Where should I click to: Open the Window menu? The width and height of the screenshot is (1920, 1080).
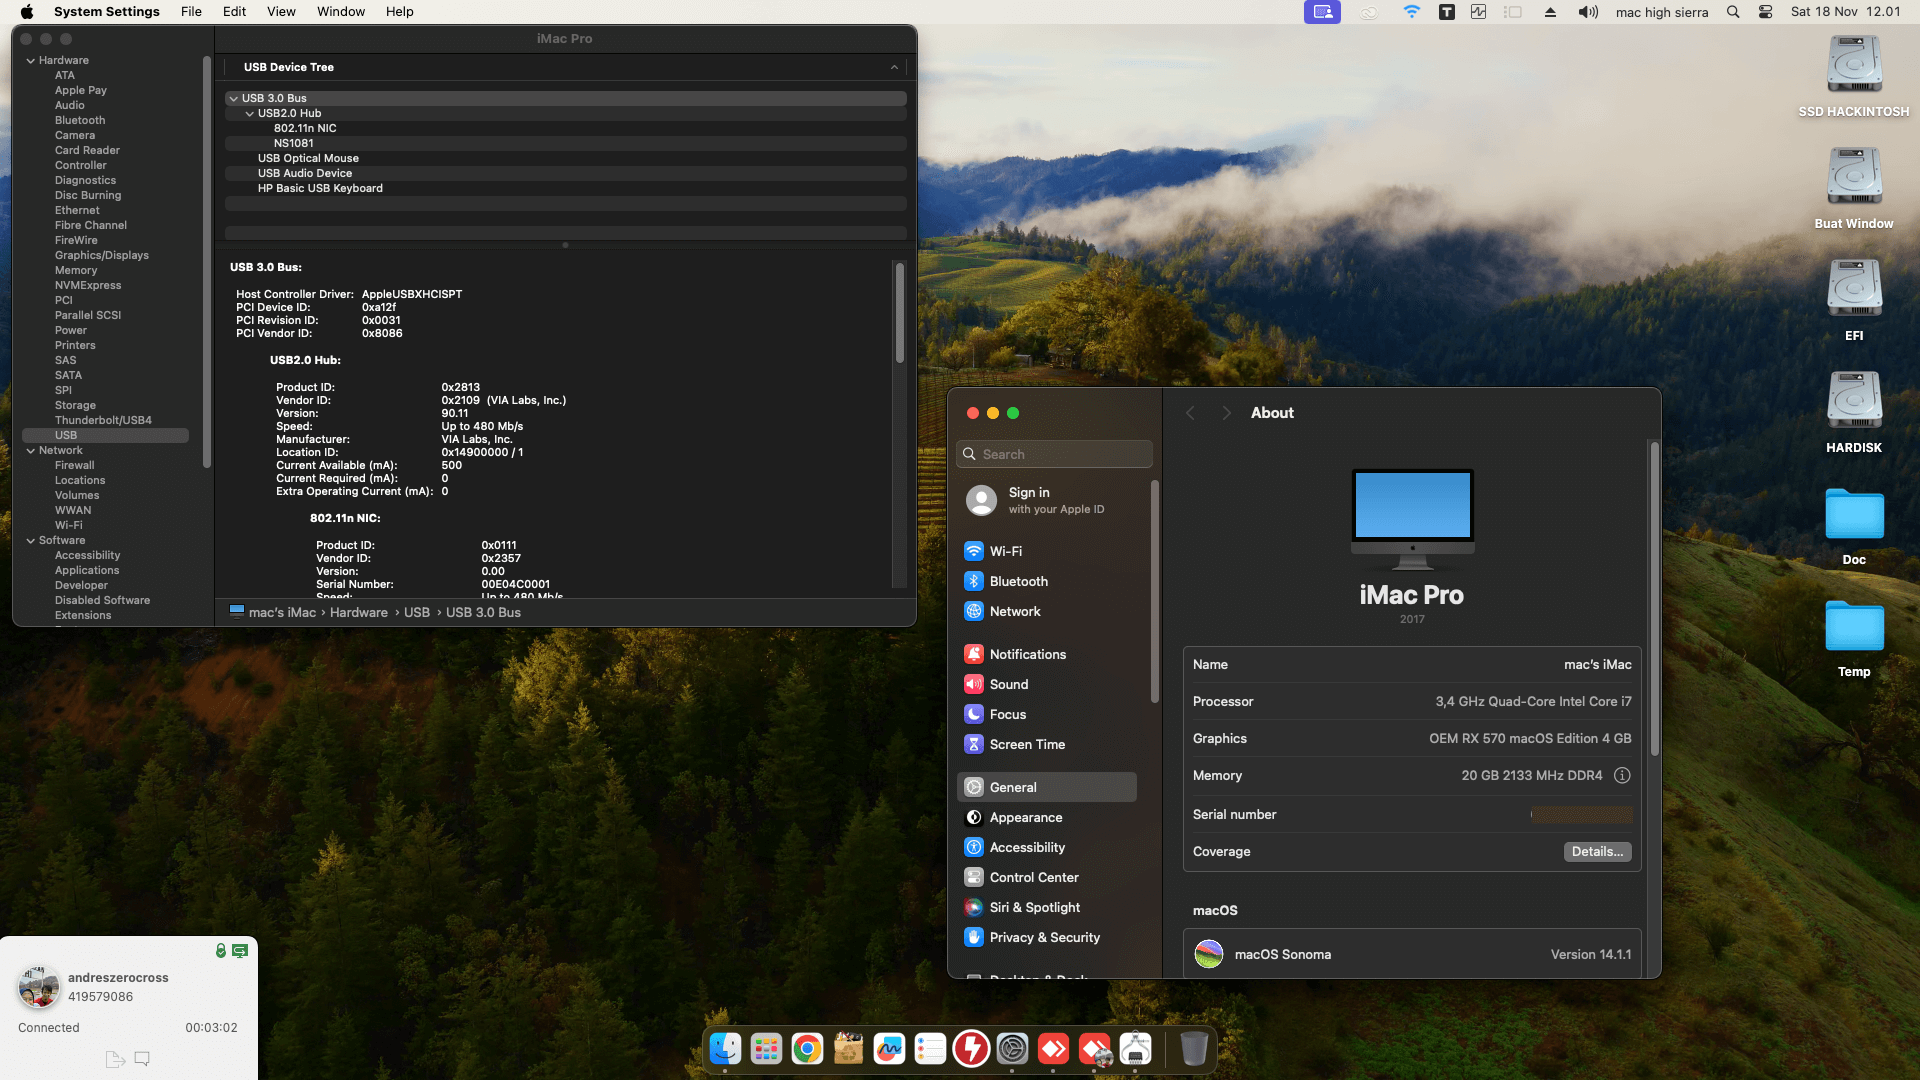pyautogui.click(x=341, y=12)
